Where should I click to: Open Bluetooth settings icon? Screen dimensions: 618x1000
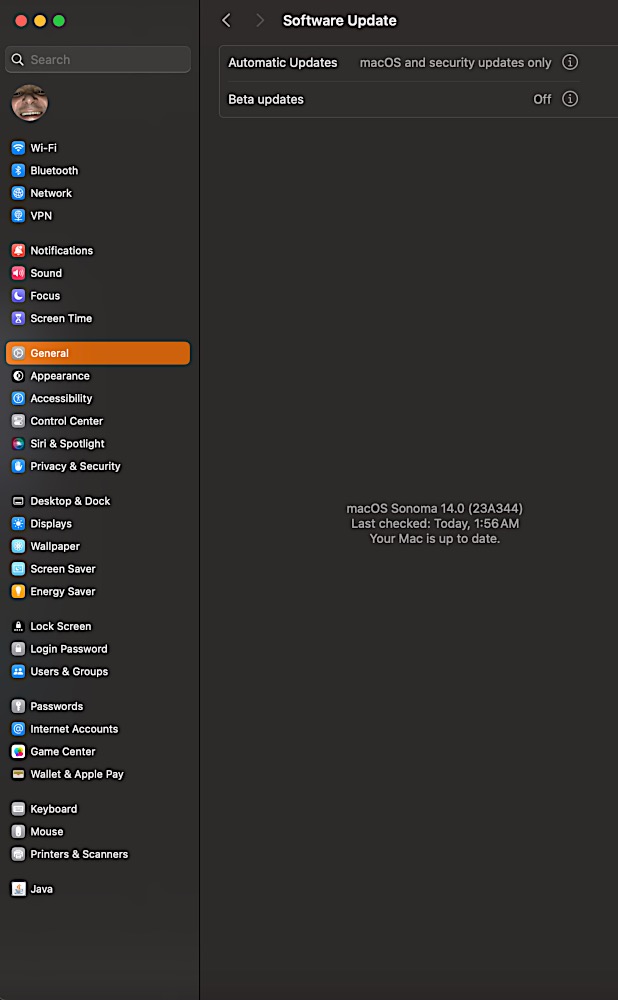tap(18, 171)
